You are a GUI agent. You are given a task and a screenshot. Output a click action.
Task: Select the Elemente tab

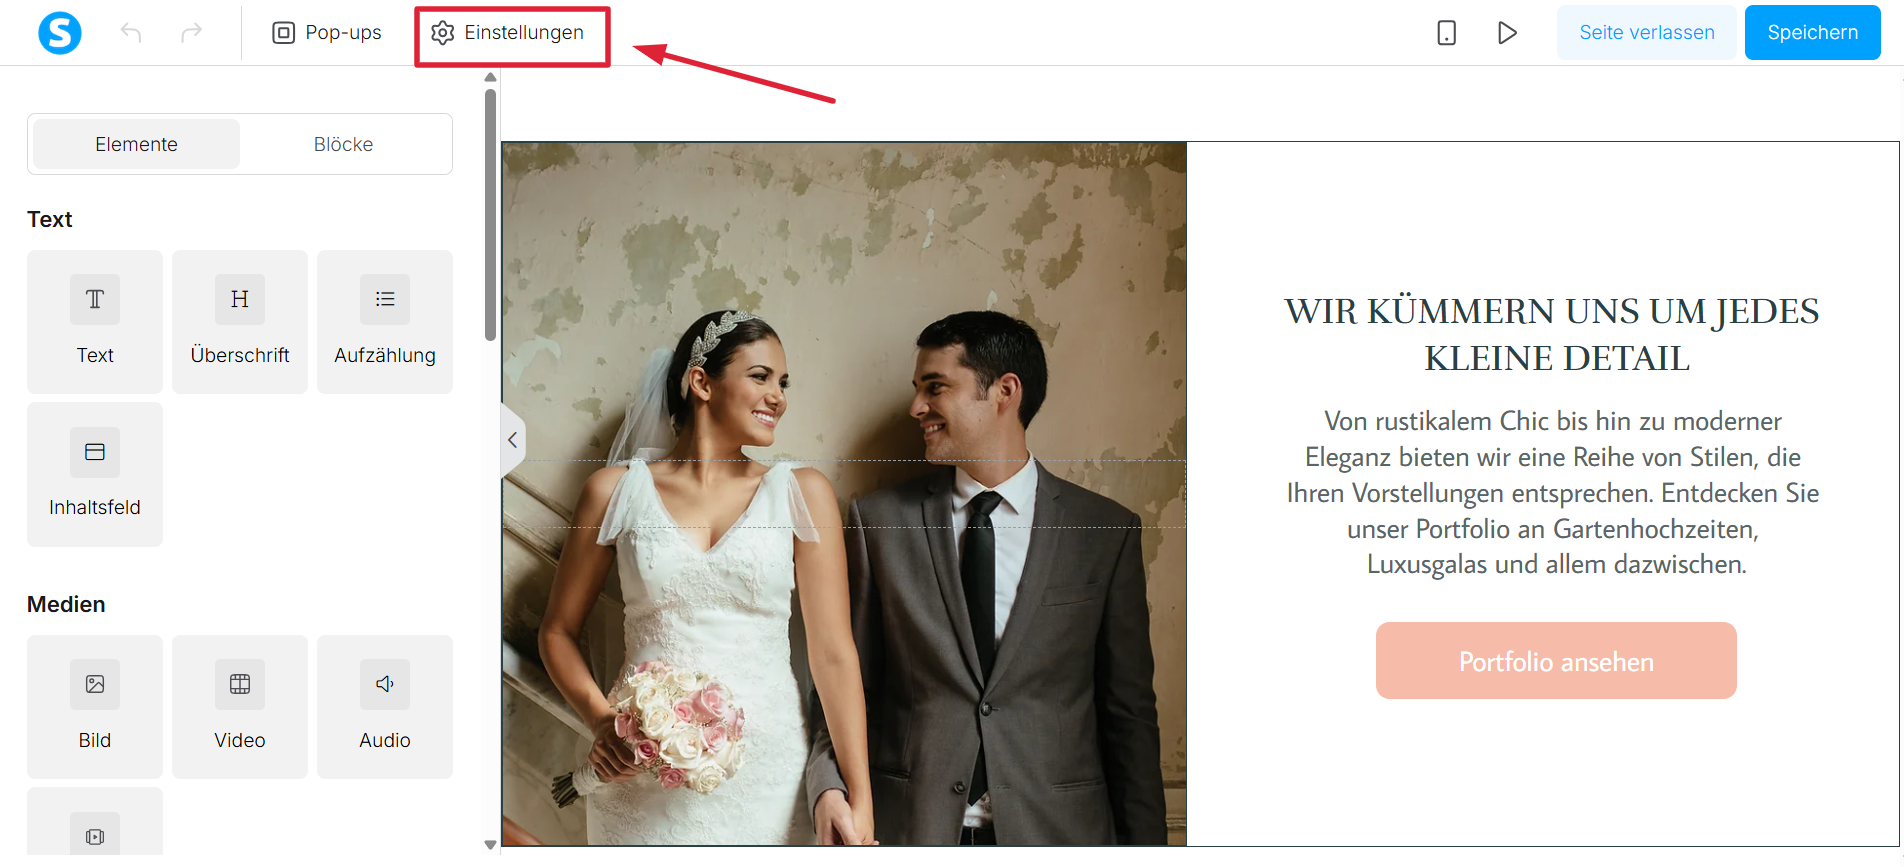(137, 144)
